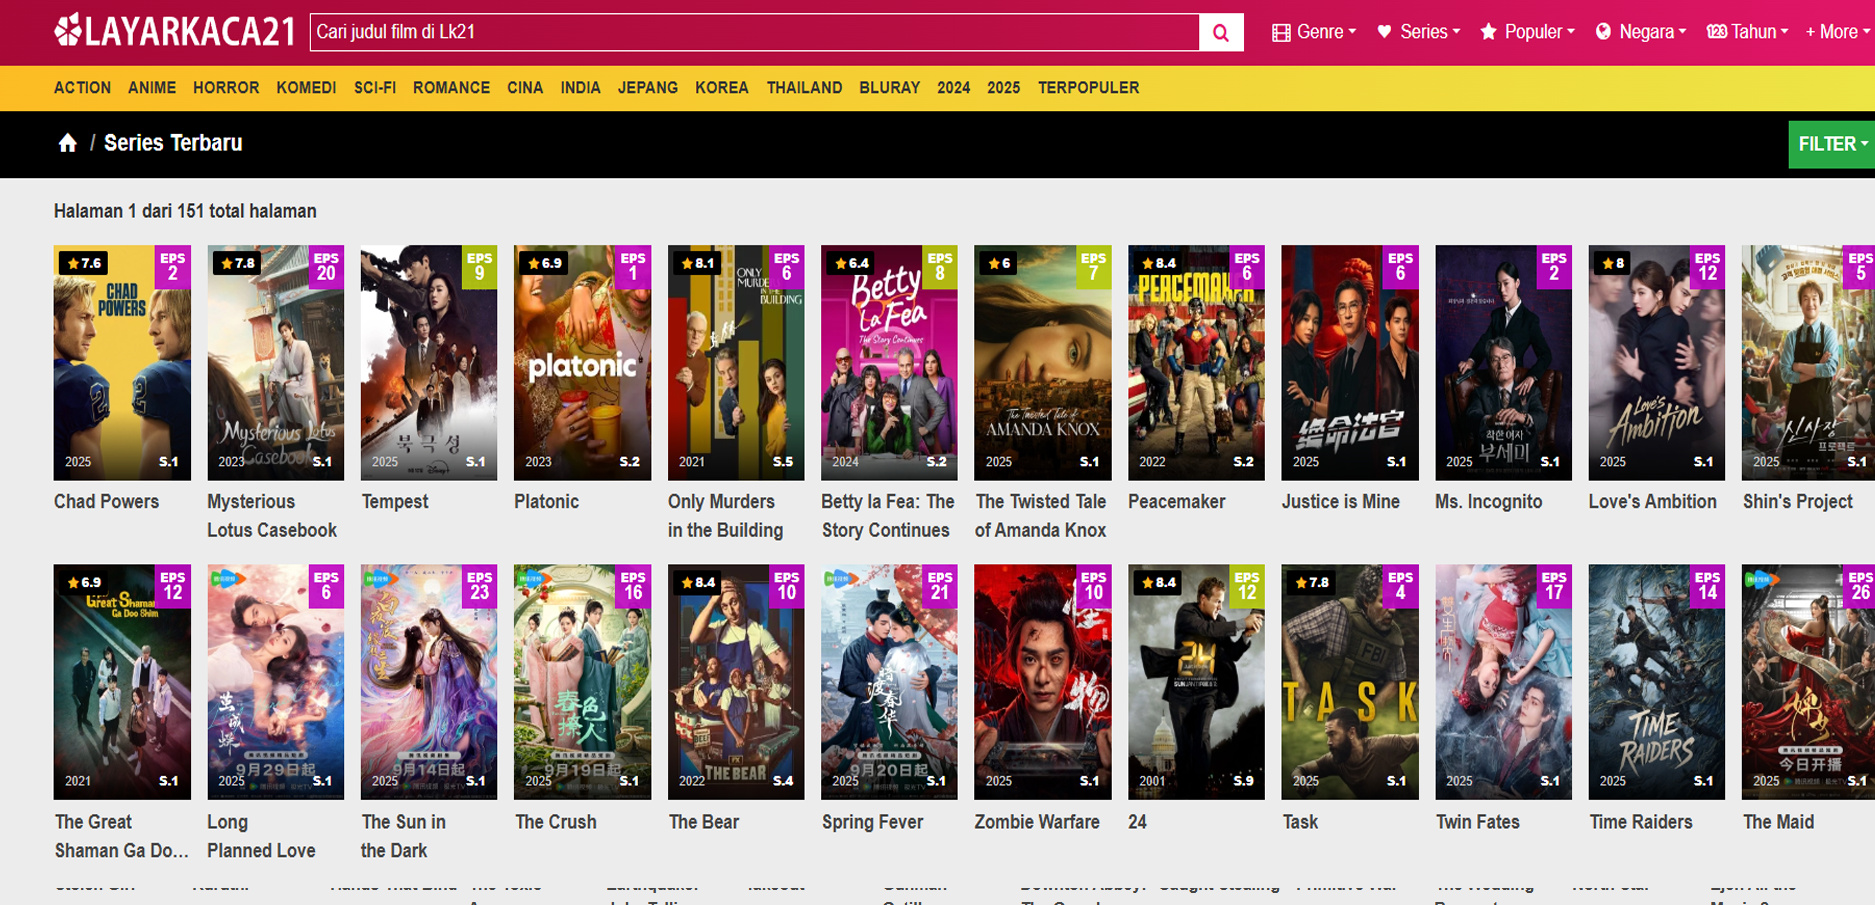Click the EPS 9 badge on Tempest
This screenshot has width=1875, height=905.
coord(480,267)
